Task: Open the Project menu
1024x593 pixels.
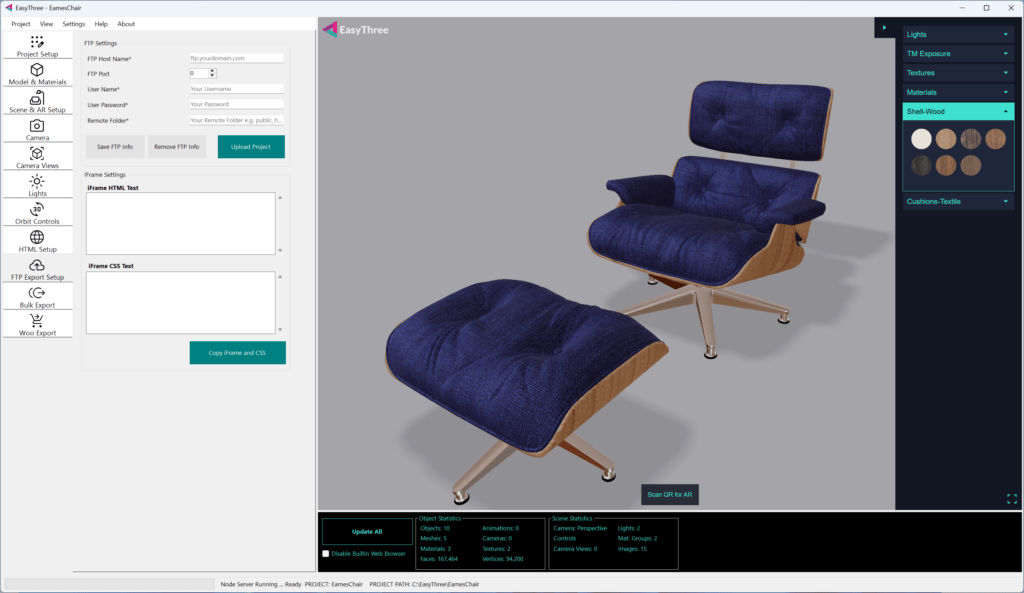Action: coord(20,23)
